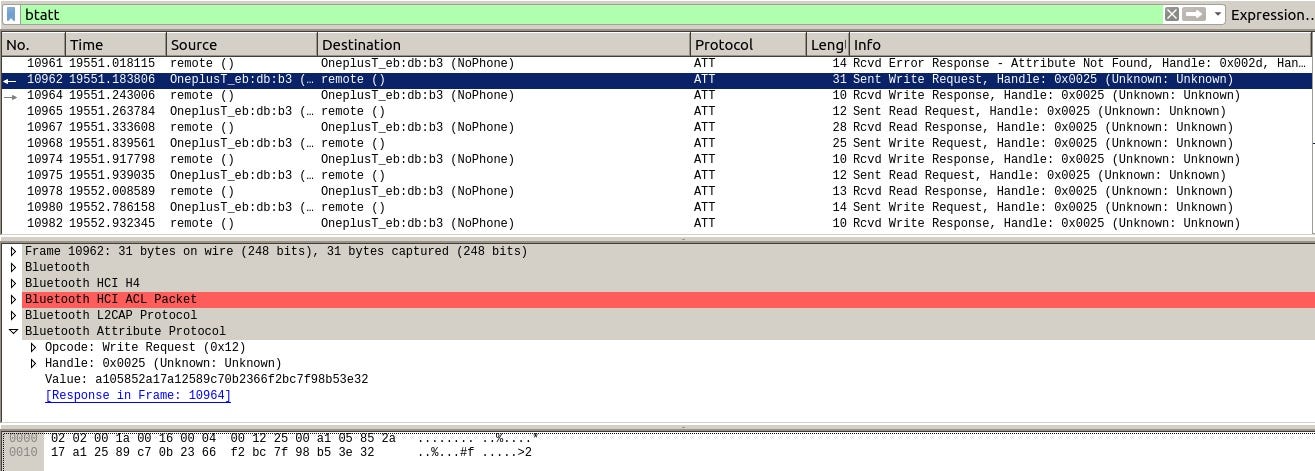
Task: Select packet 10967 Rcvd Read Response
Action: (657, 127)
